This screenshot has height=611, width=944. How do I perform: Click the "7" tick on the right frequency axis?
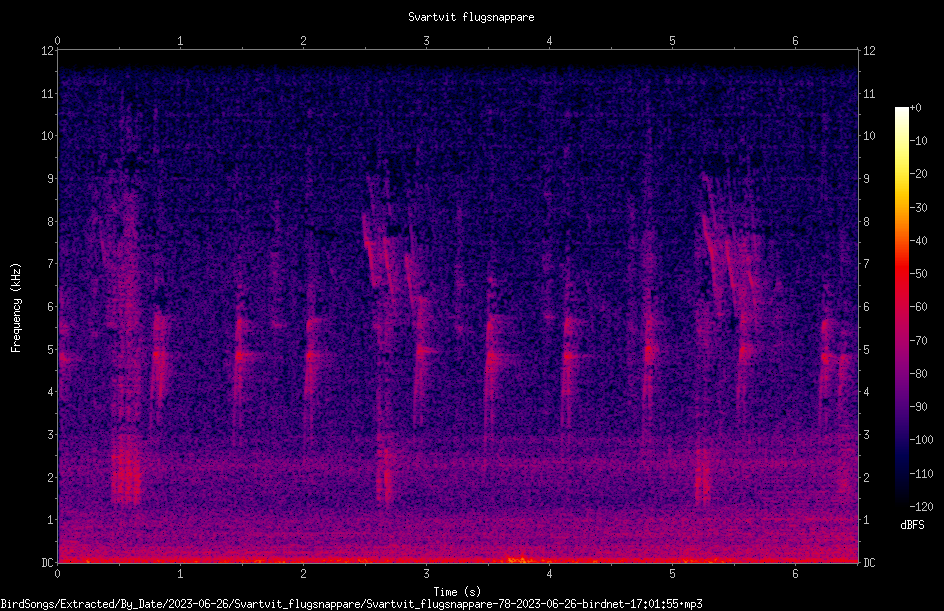[x=866, y=264]
